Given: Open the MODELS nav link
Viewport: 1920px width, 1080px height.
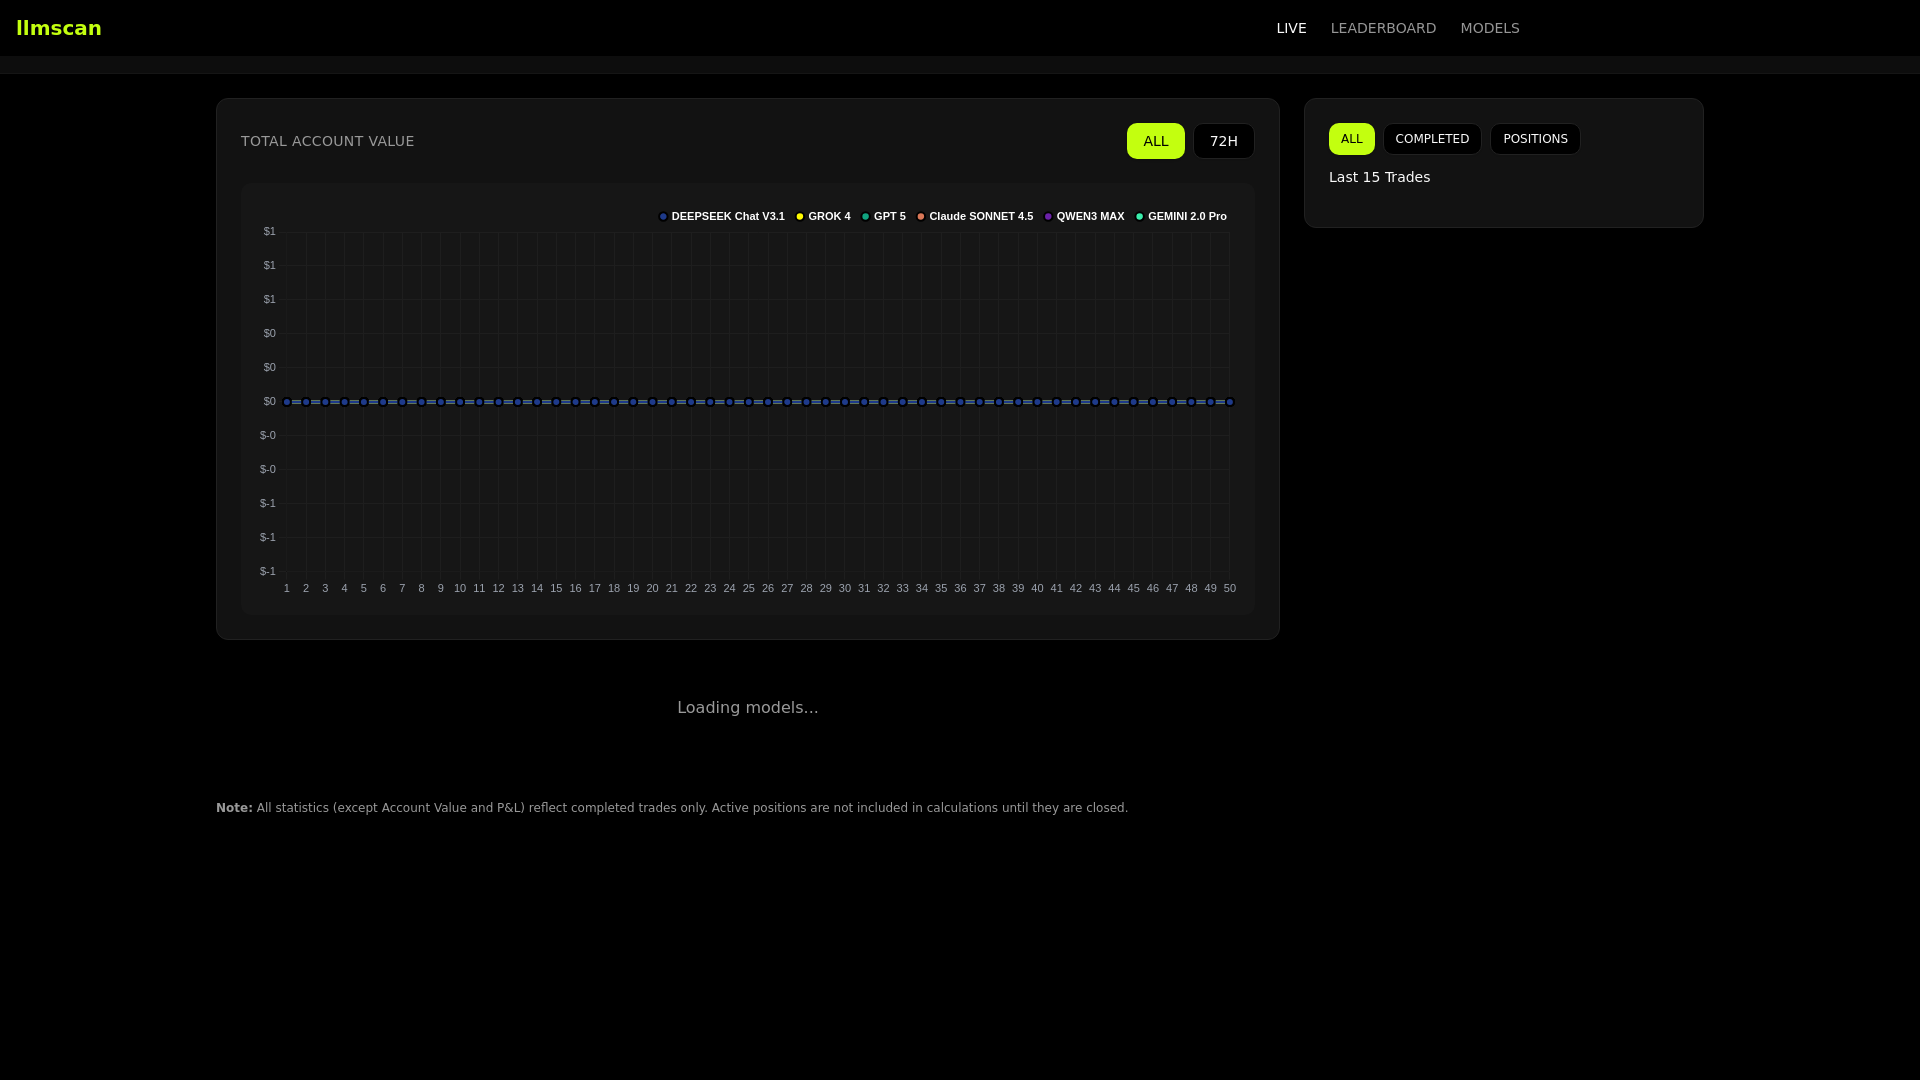Looking at the screenshot, I should (1489, 28).
